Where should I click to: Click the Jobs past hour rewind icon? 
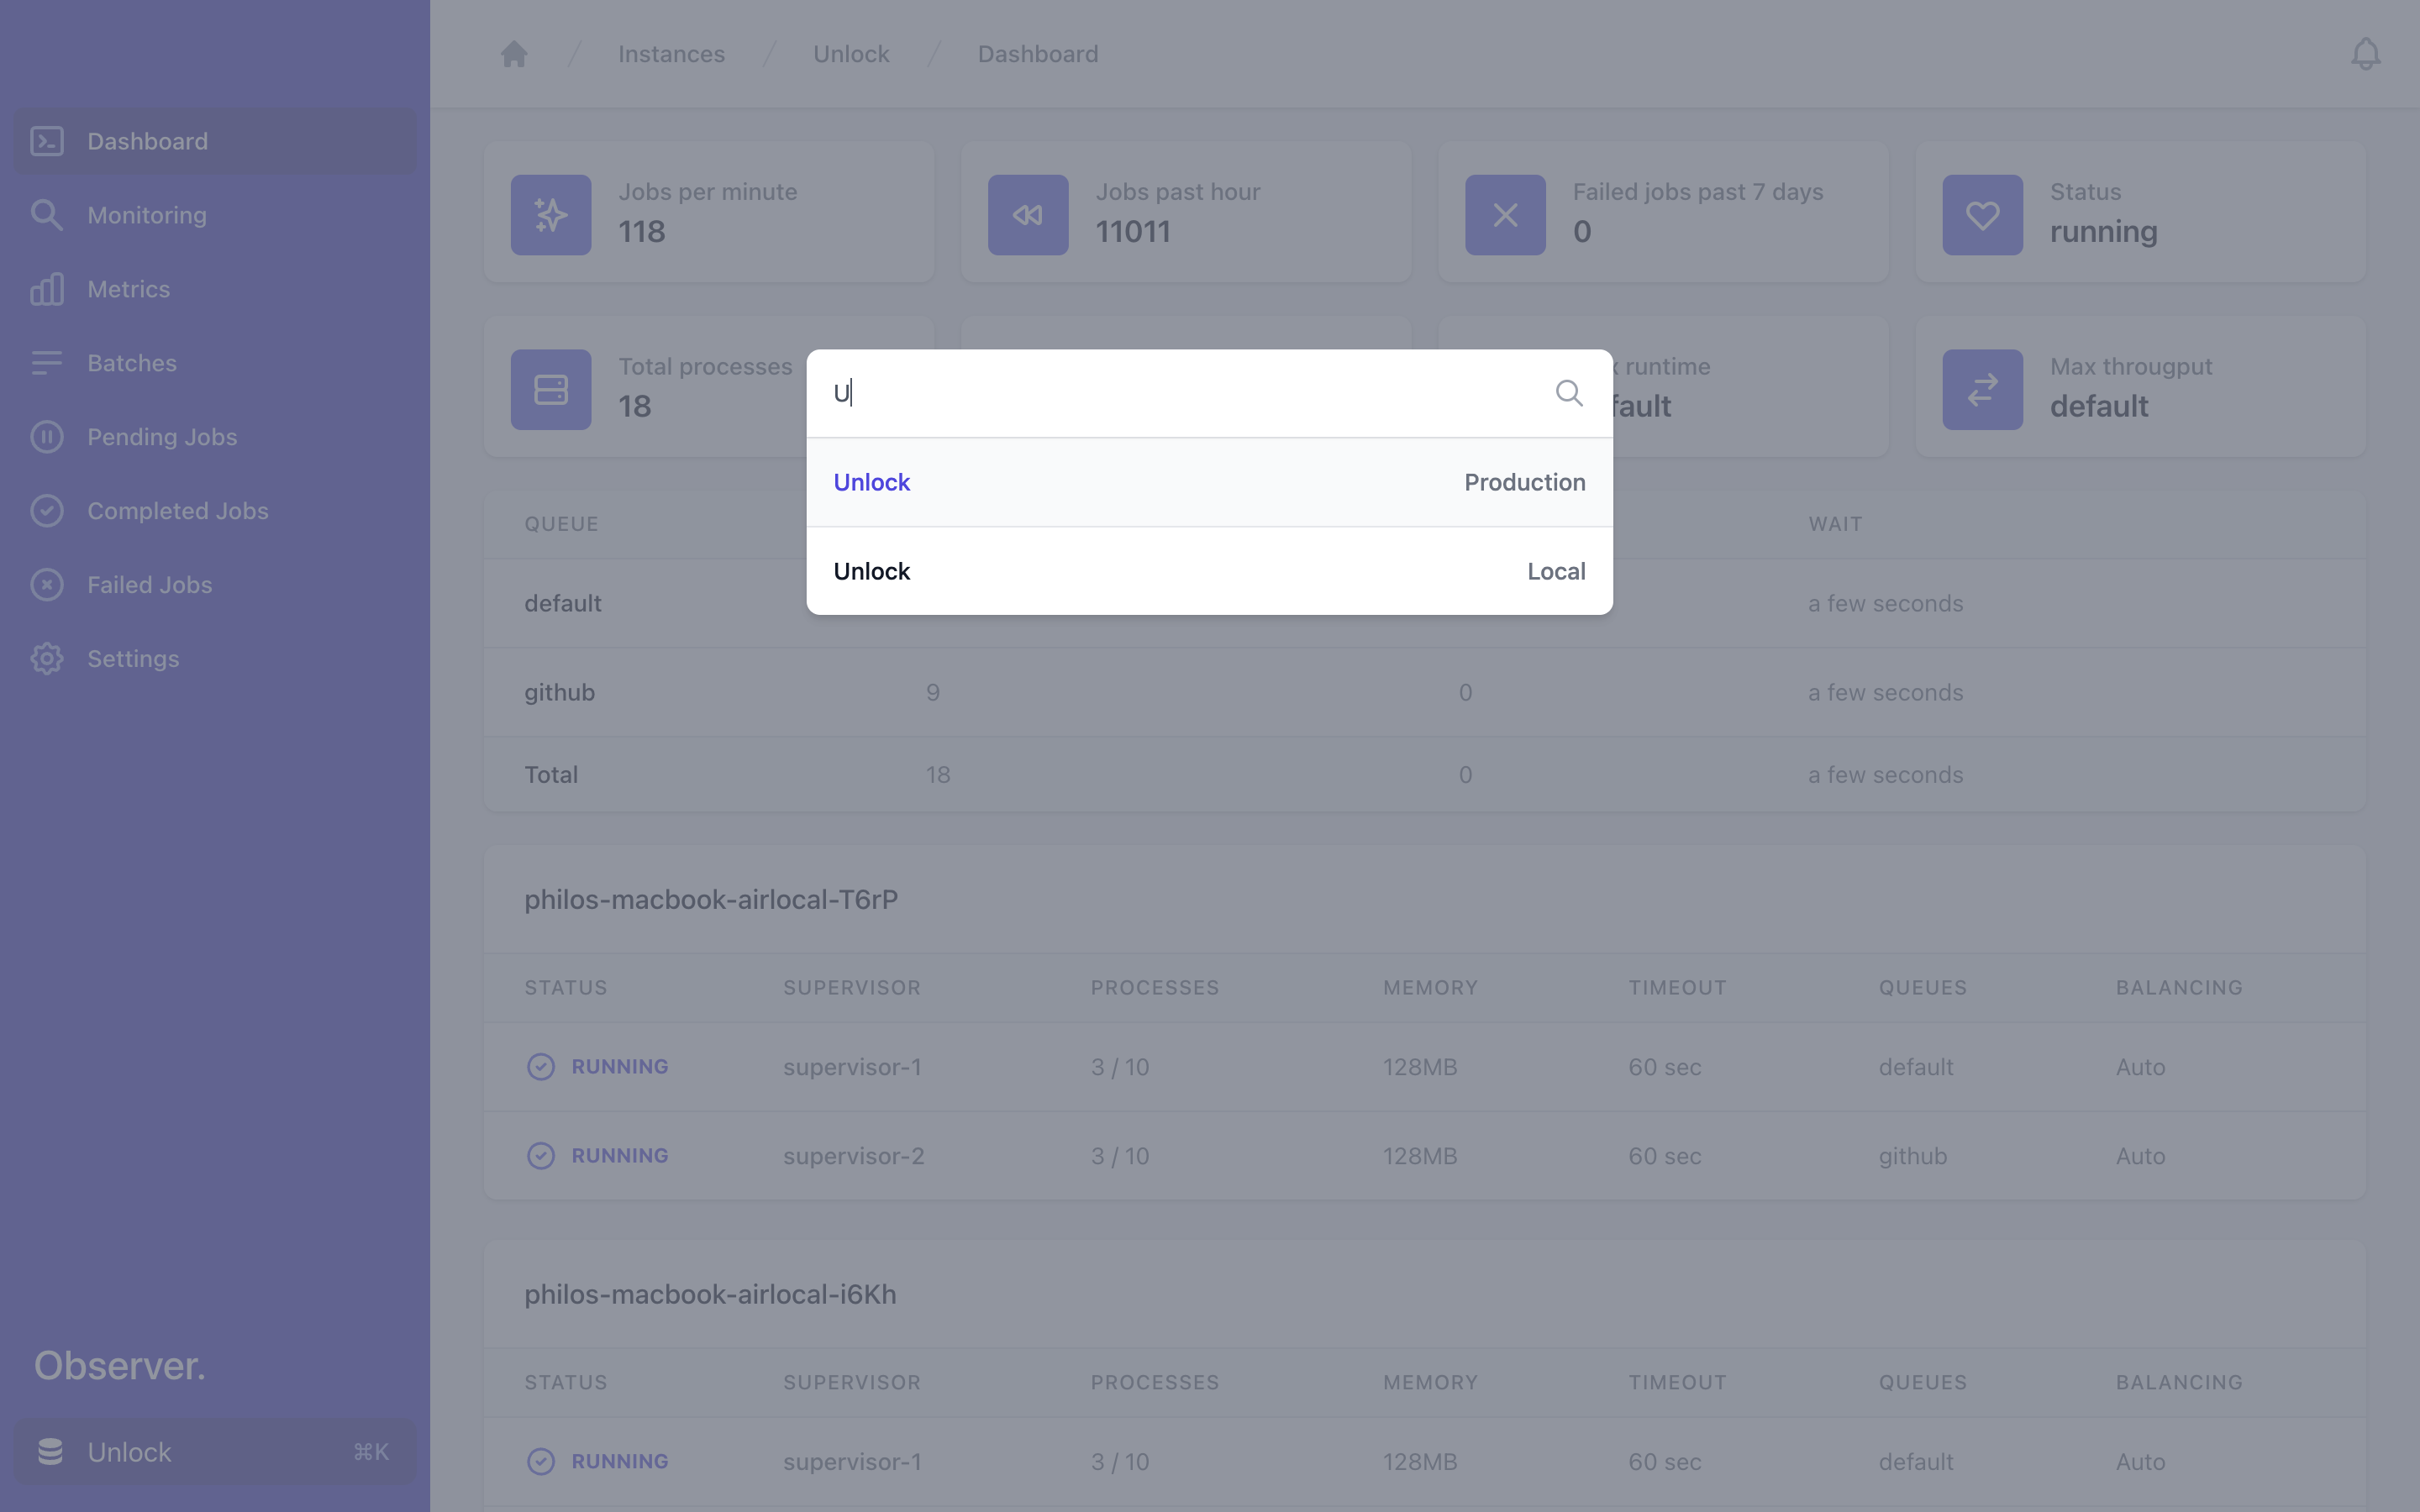tap(1028, 215)
